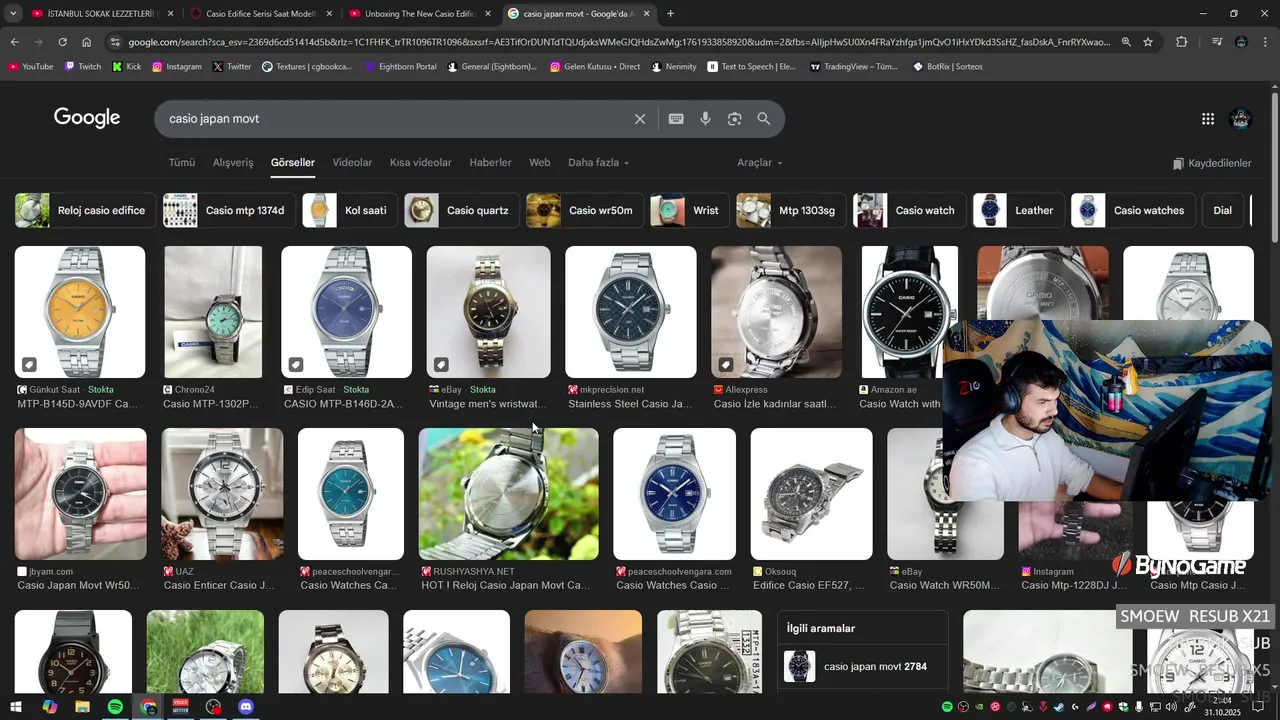Filter by Casio quartz chip

[461, 211]
